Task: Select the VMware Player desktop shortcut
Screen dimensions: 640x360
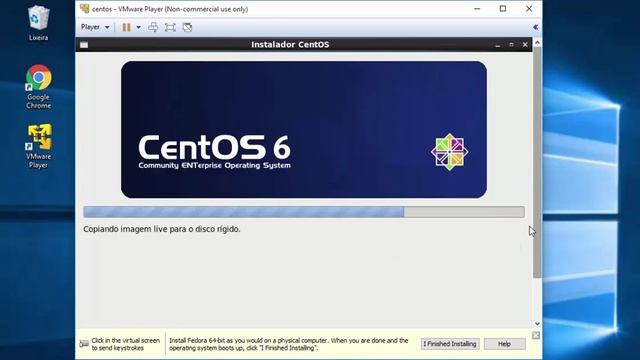Action: pos(38,146)
